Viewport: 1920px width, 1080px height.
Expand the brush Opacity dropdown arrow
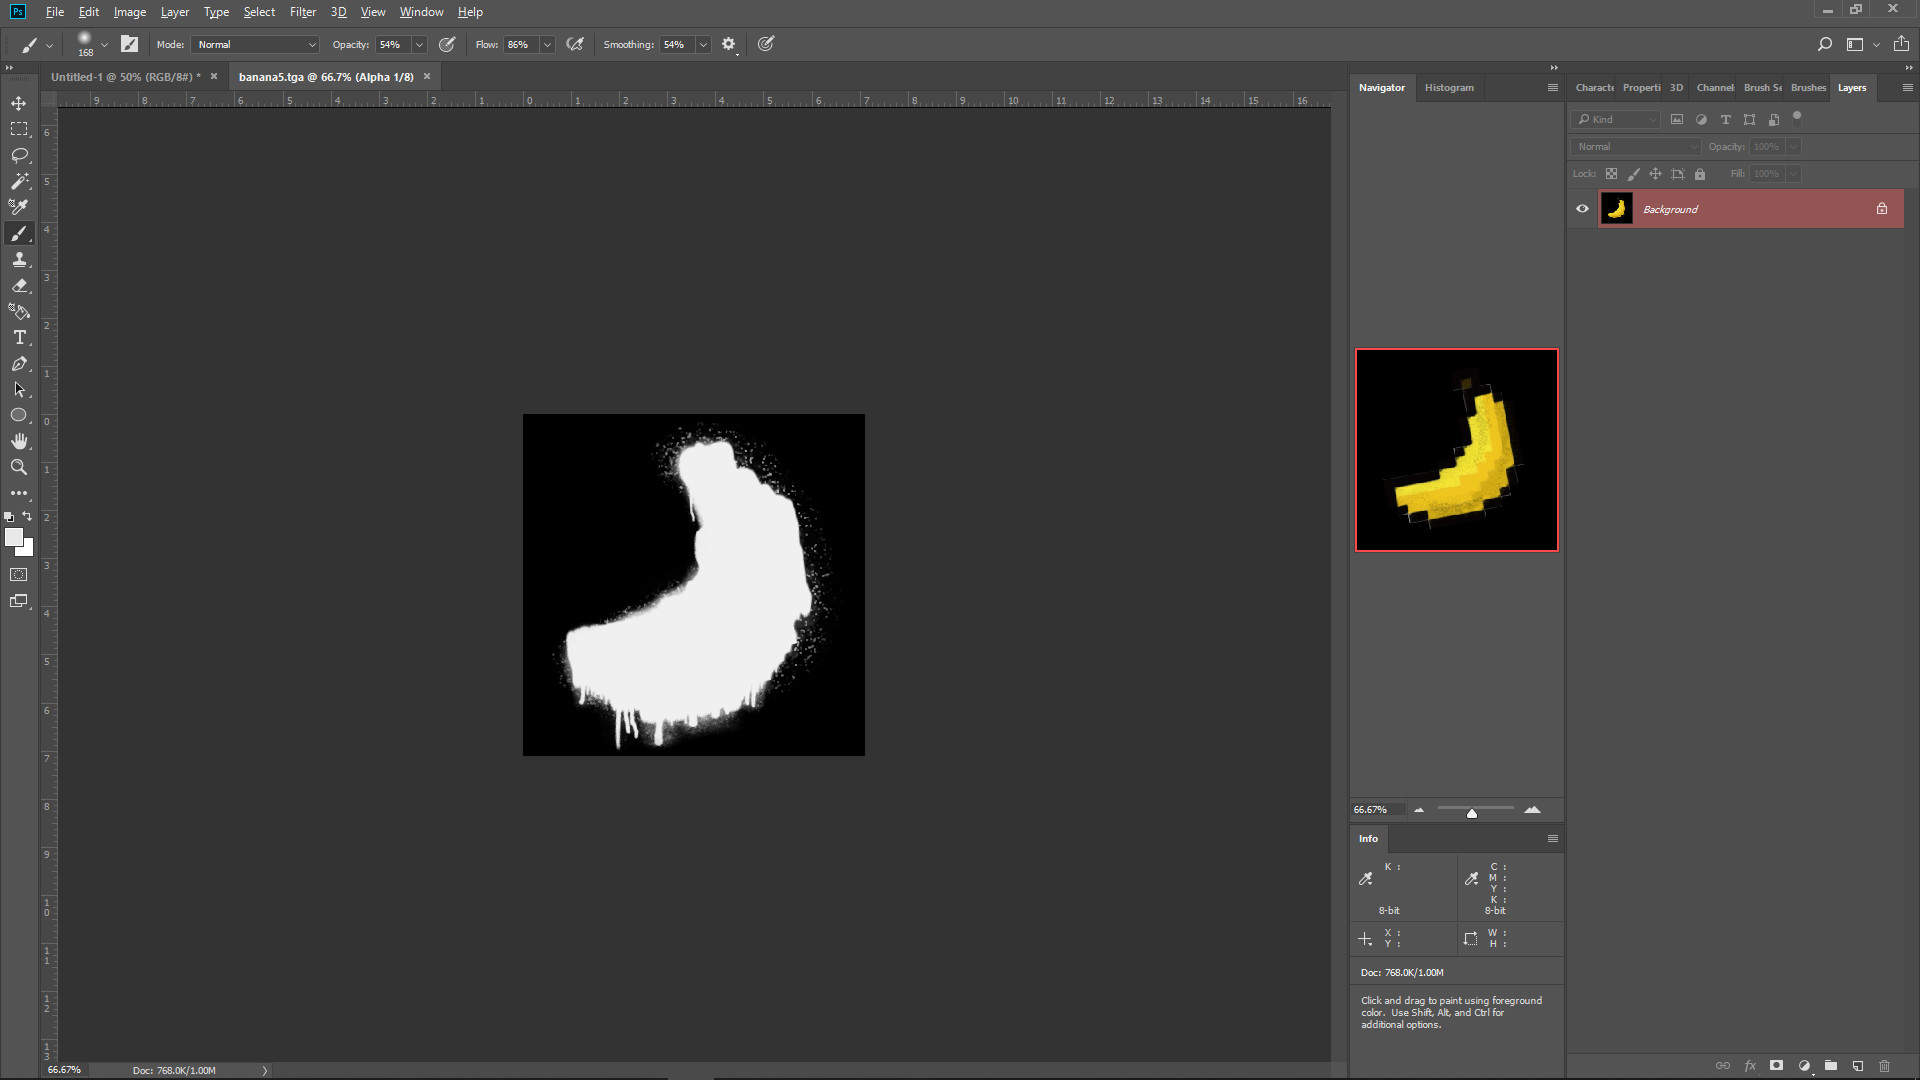coord(418,44)
